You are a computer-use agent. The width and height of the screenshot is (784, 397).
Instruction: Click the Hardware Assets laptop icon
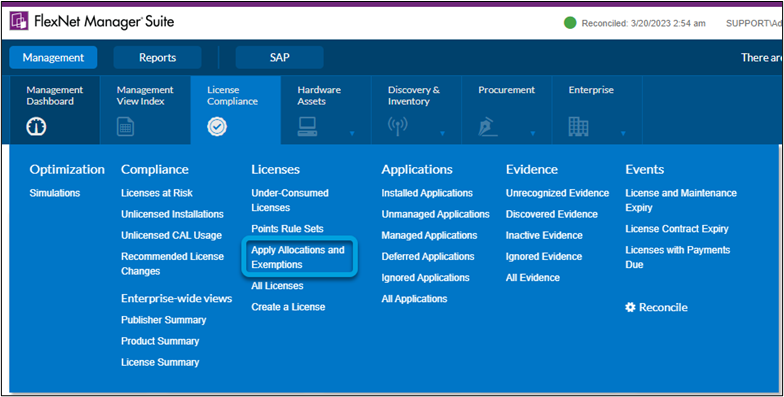pyautogui.click(x=307, y=127)
